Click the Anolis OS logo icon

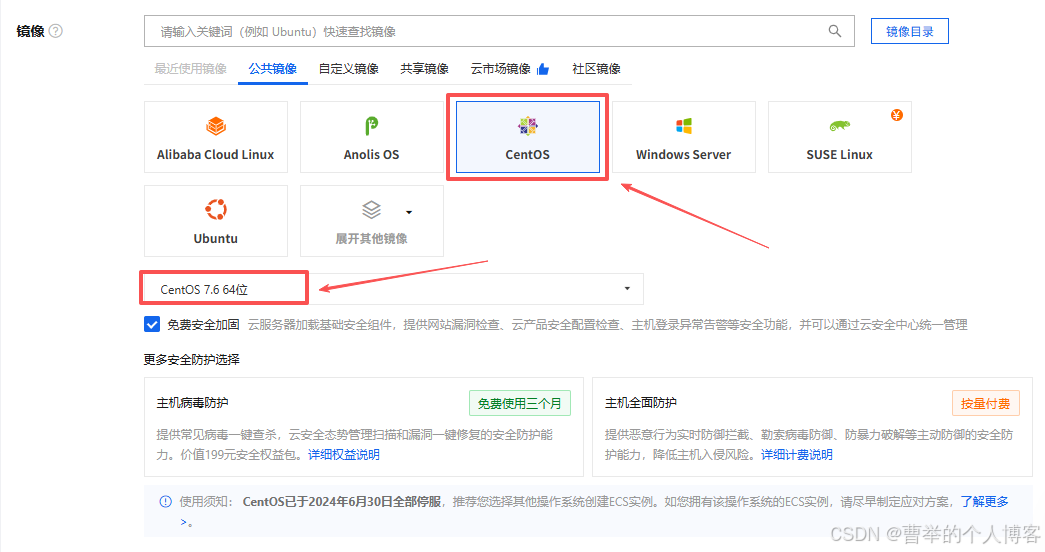click(371, 125)
